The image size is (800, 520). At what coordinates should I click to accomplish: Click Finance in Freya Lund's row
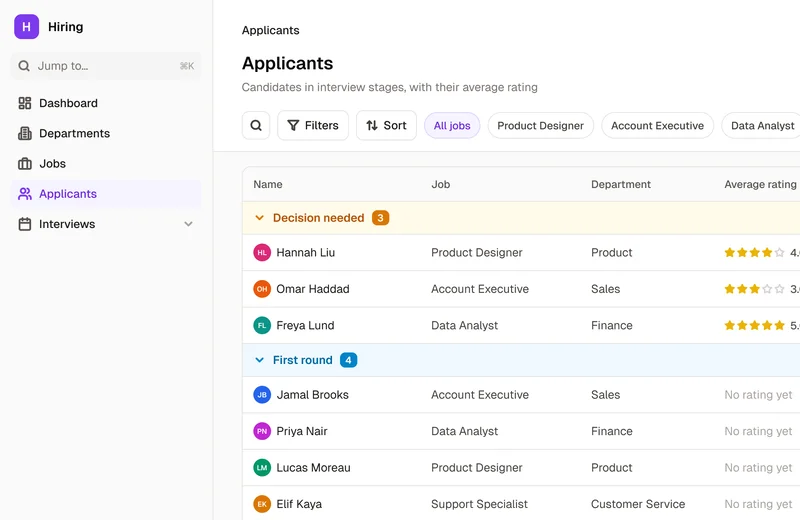click(x=612, y=326)
